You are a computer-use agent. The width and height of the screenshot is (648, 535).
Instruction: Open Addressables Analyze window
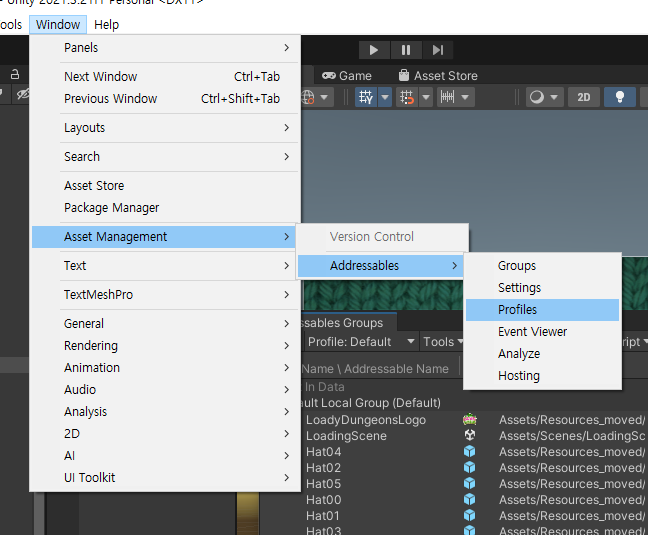(x=542, y=354)
